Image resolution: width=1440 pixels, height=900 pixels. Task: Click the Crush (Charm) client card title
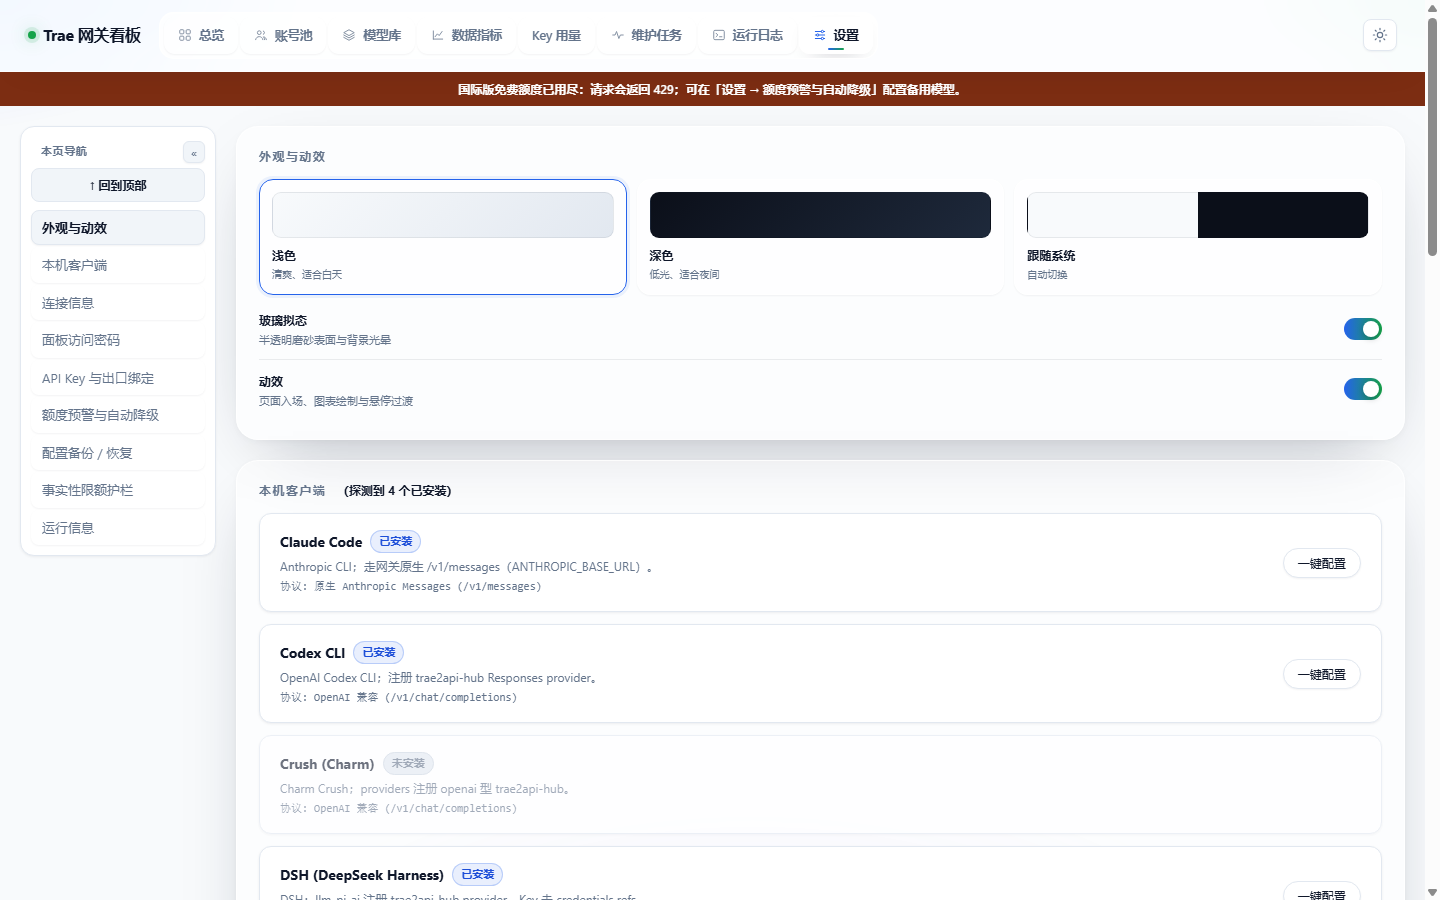(327, 764)
